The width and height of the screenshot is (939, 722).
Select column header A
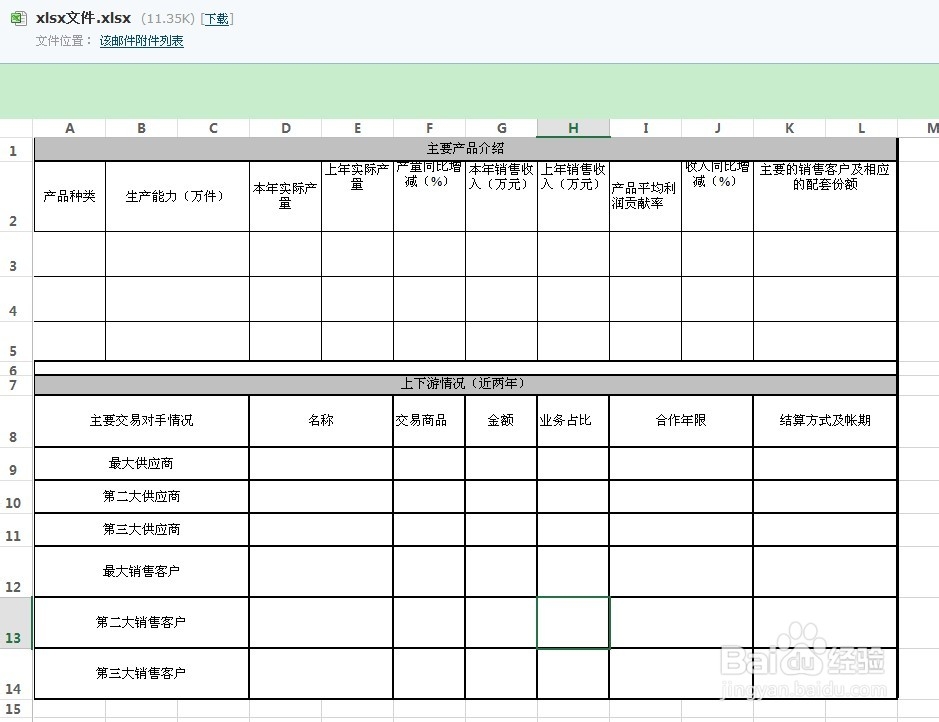pyautogui.click(x=69, y=128)
